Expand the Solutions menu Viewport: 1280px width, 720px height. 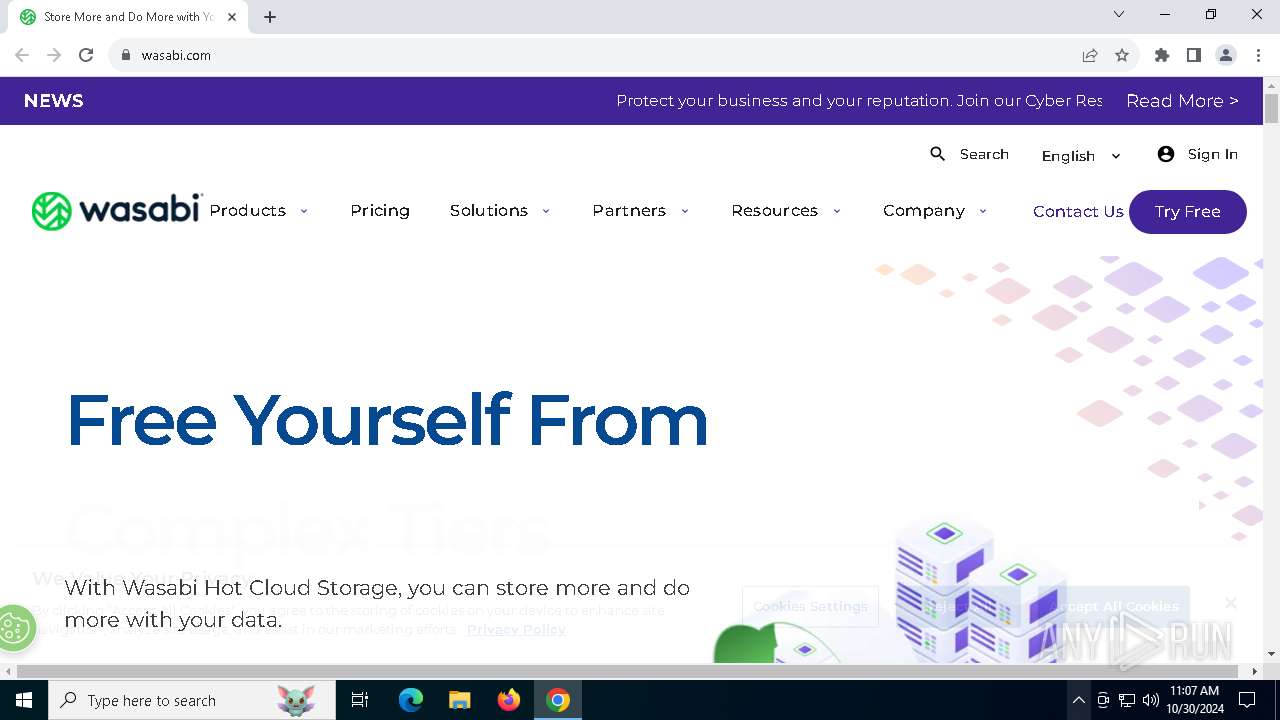point(500,211)
